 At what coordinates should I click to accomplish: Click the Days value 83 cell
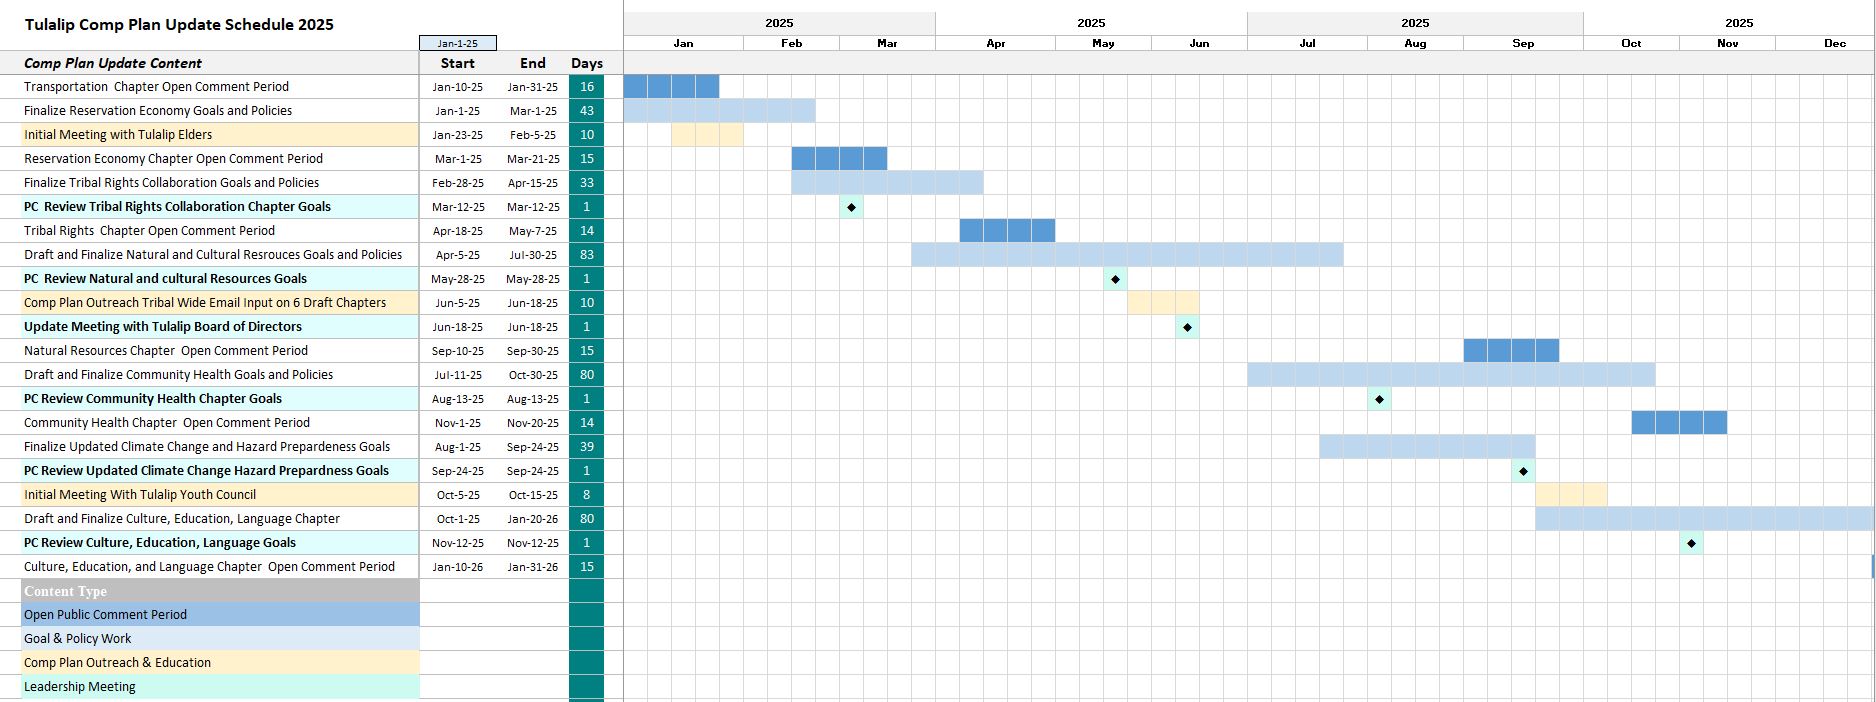[586, 255]
